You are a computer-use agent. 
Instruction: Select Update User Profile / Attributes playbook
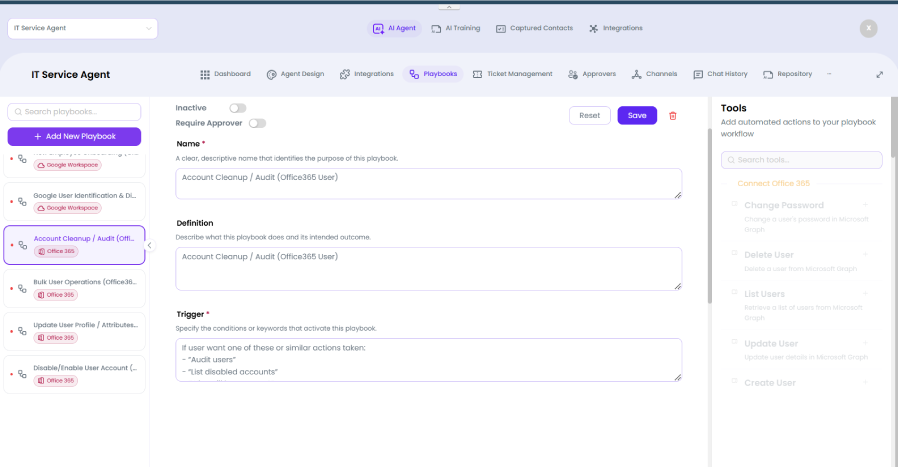tap(74, 331)
